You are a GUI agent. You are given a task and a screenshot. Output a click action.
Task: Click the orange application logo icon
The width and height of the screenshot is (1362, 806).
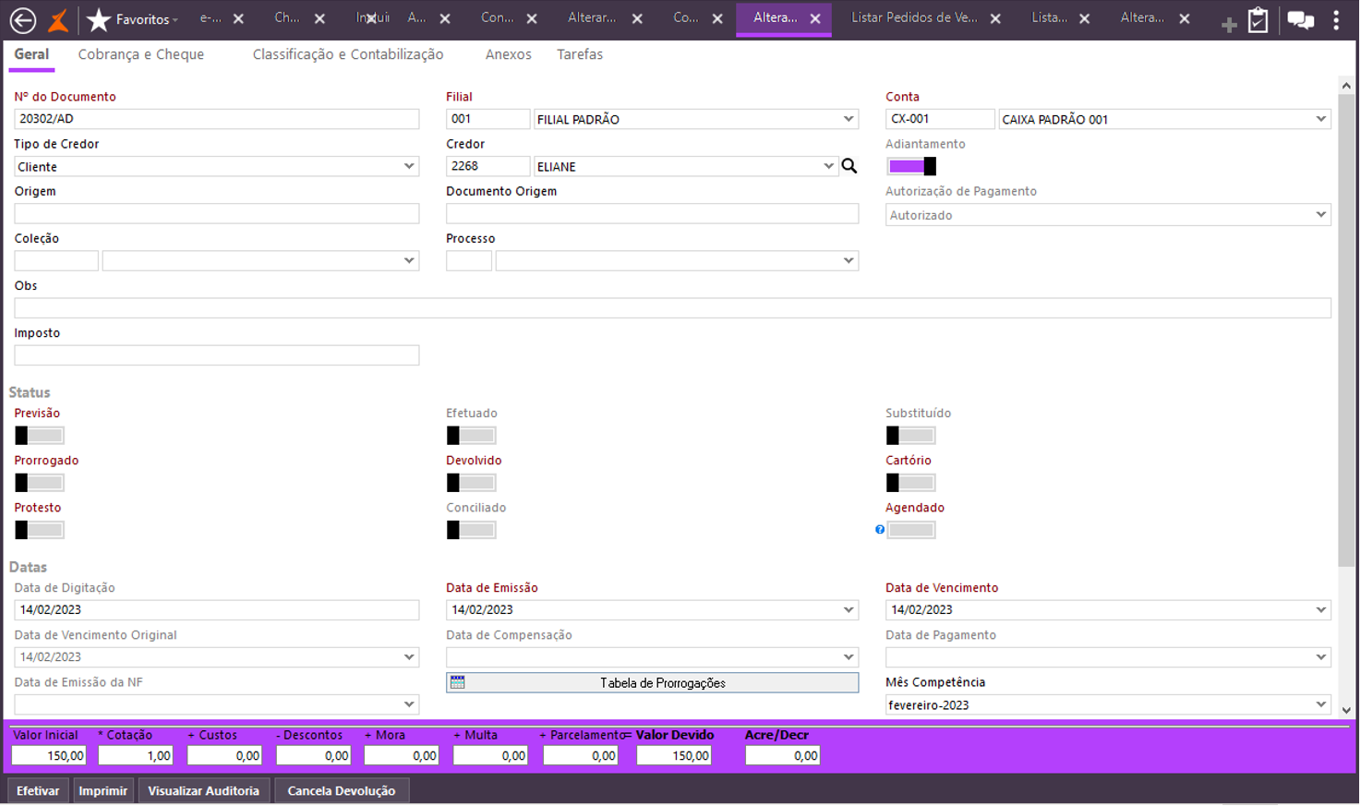tap(59, 20)
